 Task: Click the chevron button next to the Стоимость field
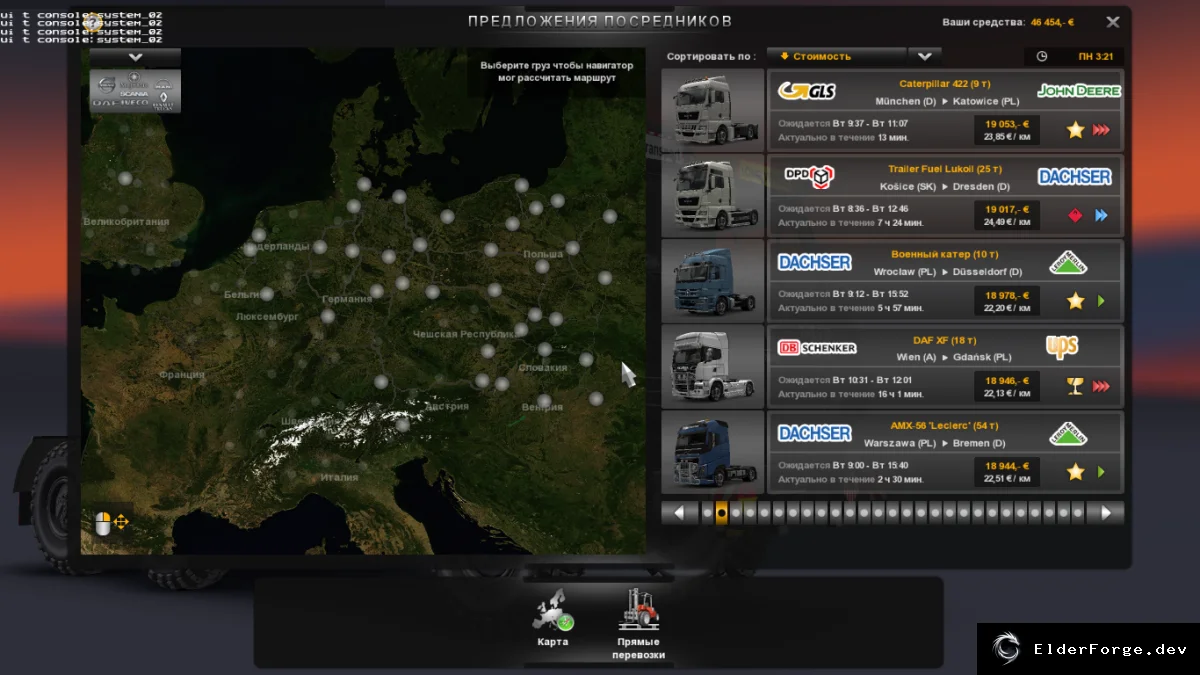pyautogui.click(x=924, y=57)
